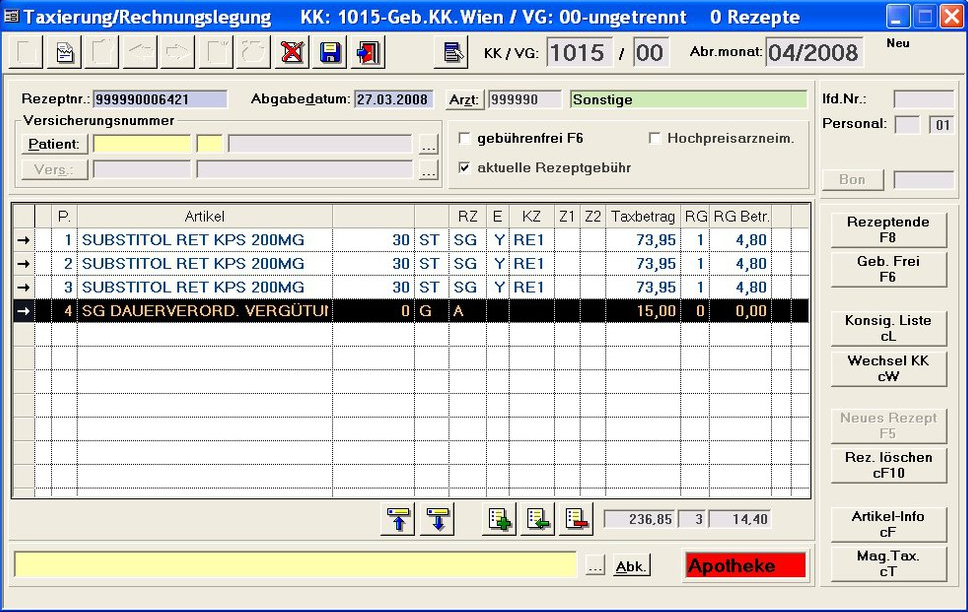Move row down with blue down-arrow icon
This screenshot has width=968, height=612.
436,519
